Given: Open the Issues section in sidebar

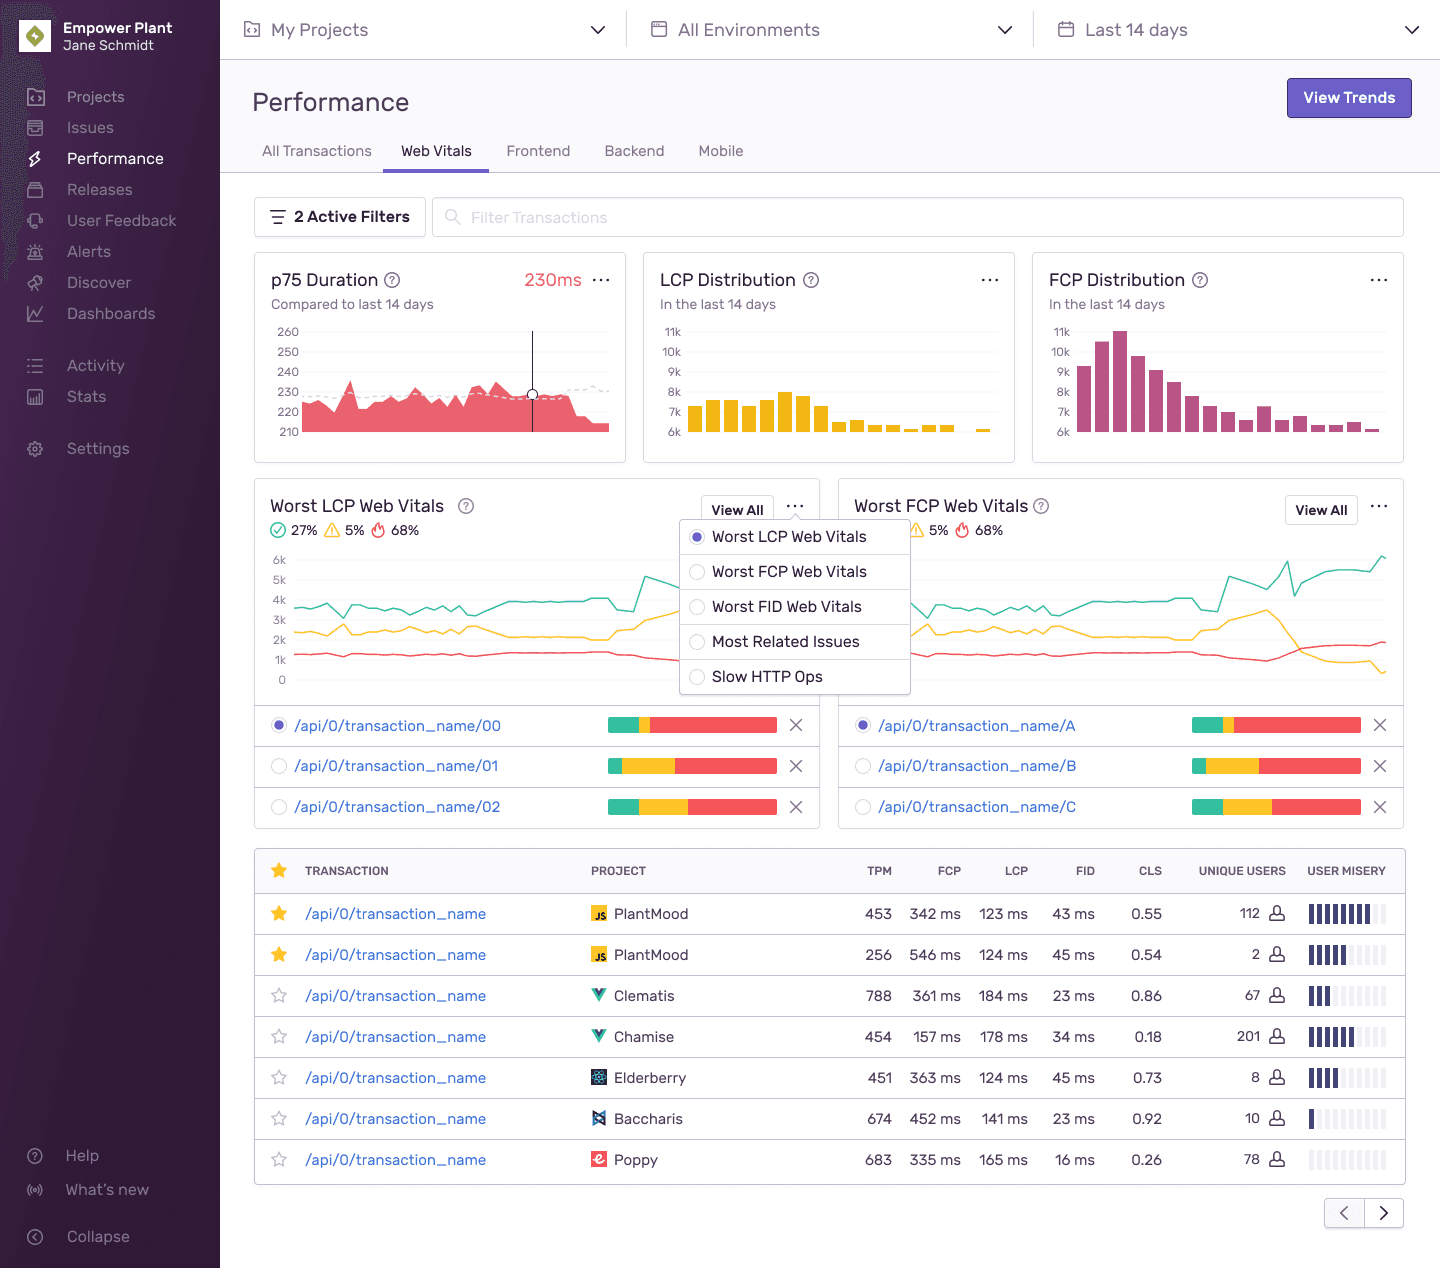Looking at the screenshot, I should [x=90, y=127].
